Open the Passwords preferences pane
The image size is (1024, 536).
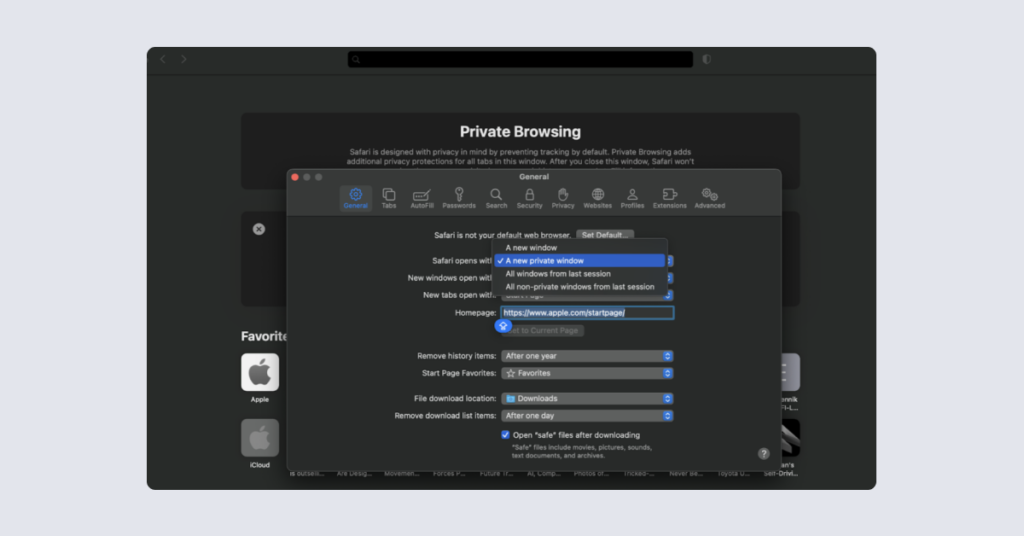click(x=459, y=198)
